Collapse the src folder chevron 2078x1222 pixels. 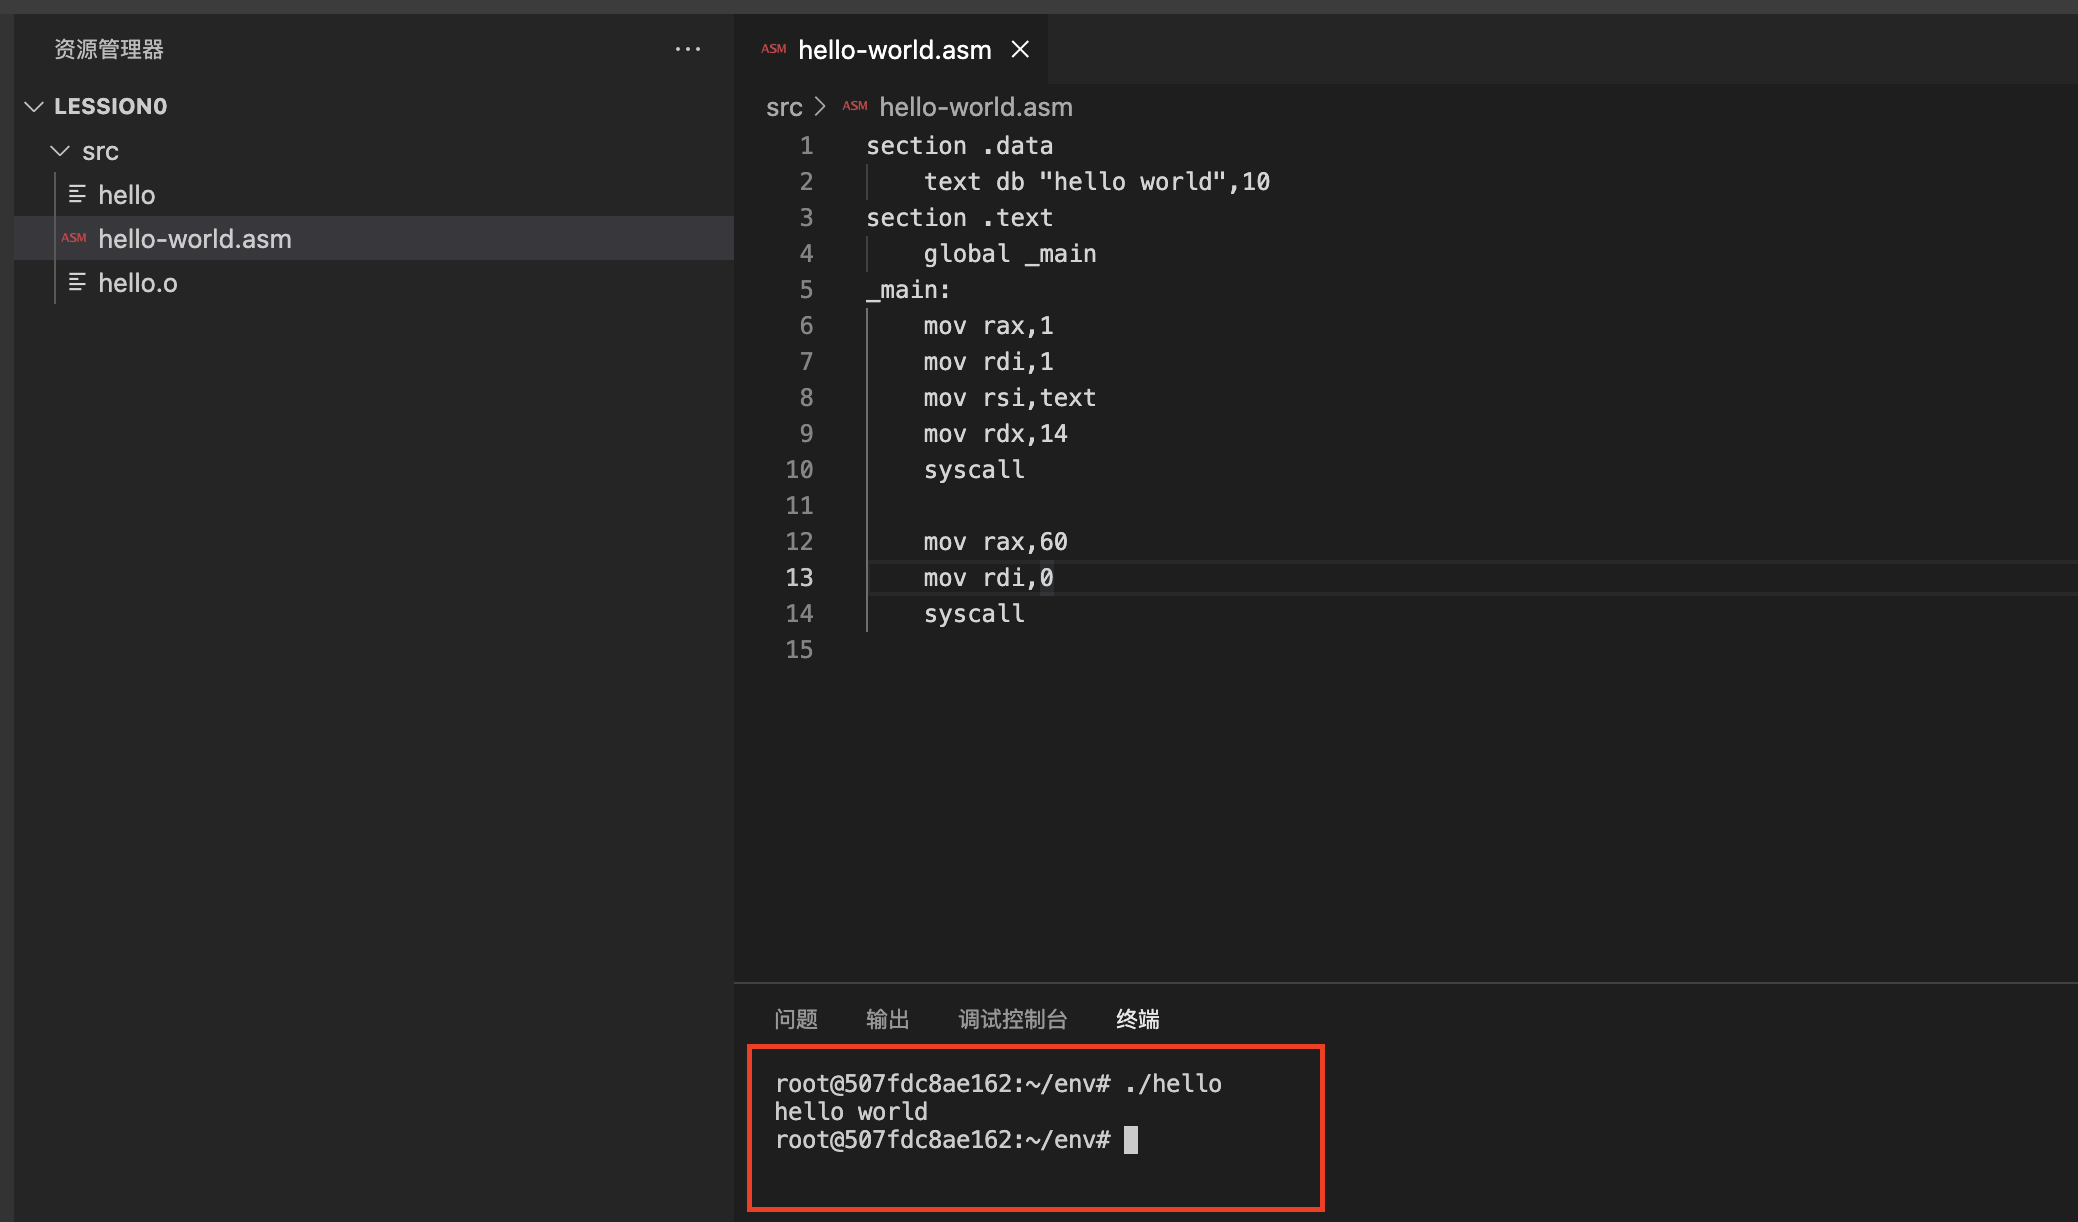click(x=60, y=151)
